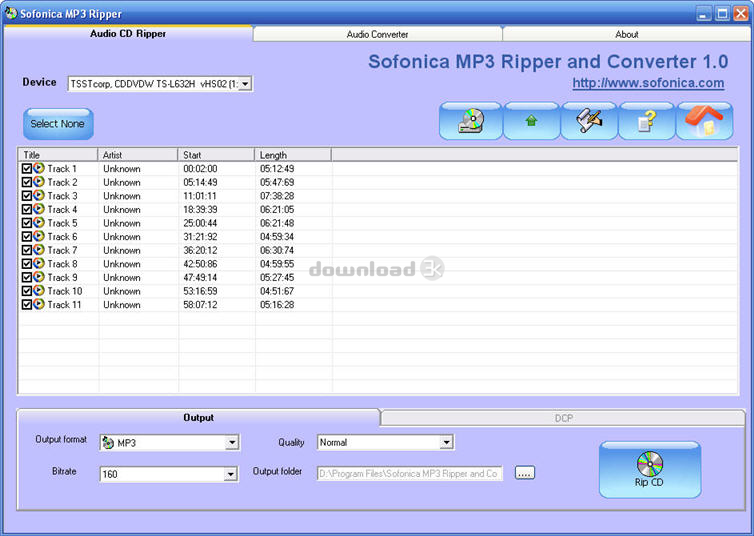The image size is (754, 536).
Task: Click the Output folder path field
Action: coord(410,474)
